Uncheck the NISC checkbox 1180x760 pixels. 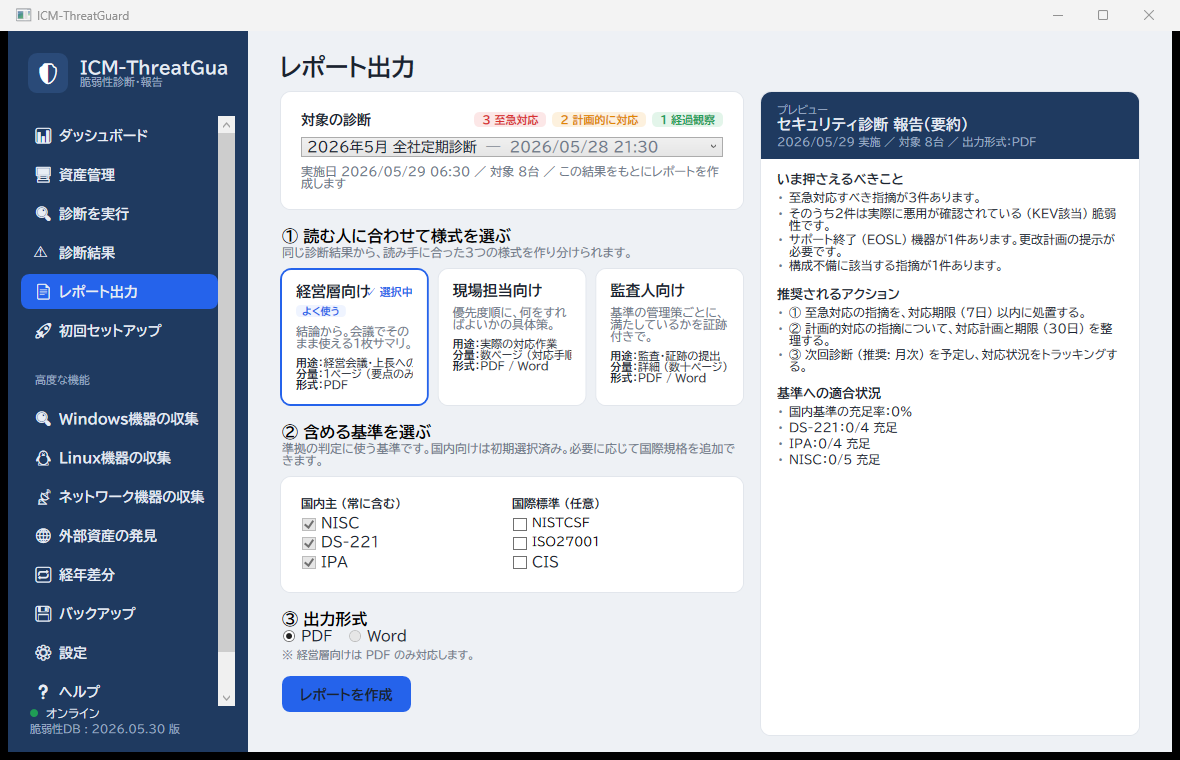pos(309,524)
